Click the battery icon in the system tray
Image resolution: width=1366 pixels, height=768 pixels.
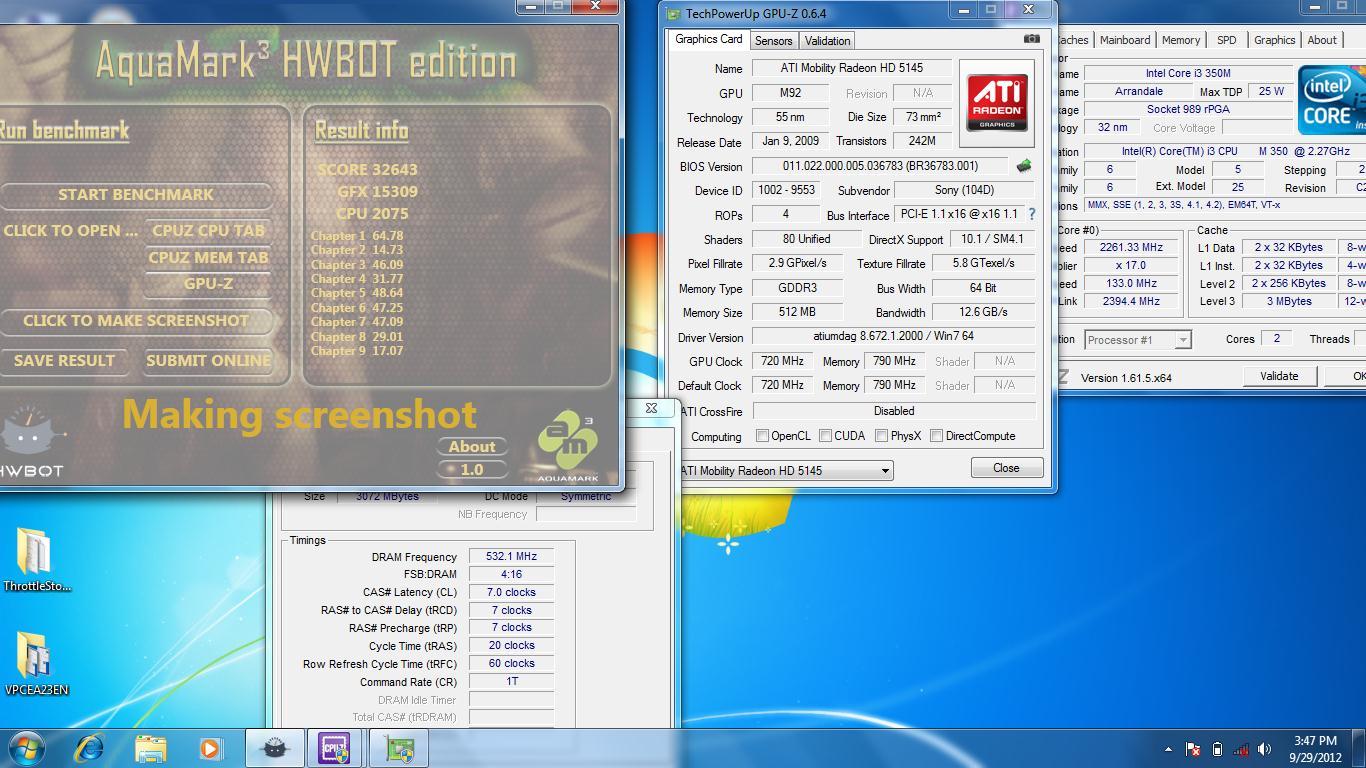point(1217,749)
